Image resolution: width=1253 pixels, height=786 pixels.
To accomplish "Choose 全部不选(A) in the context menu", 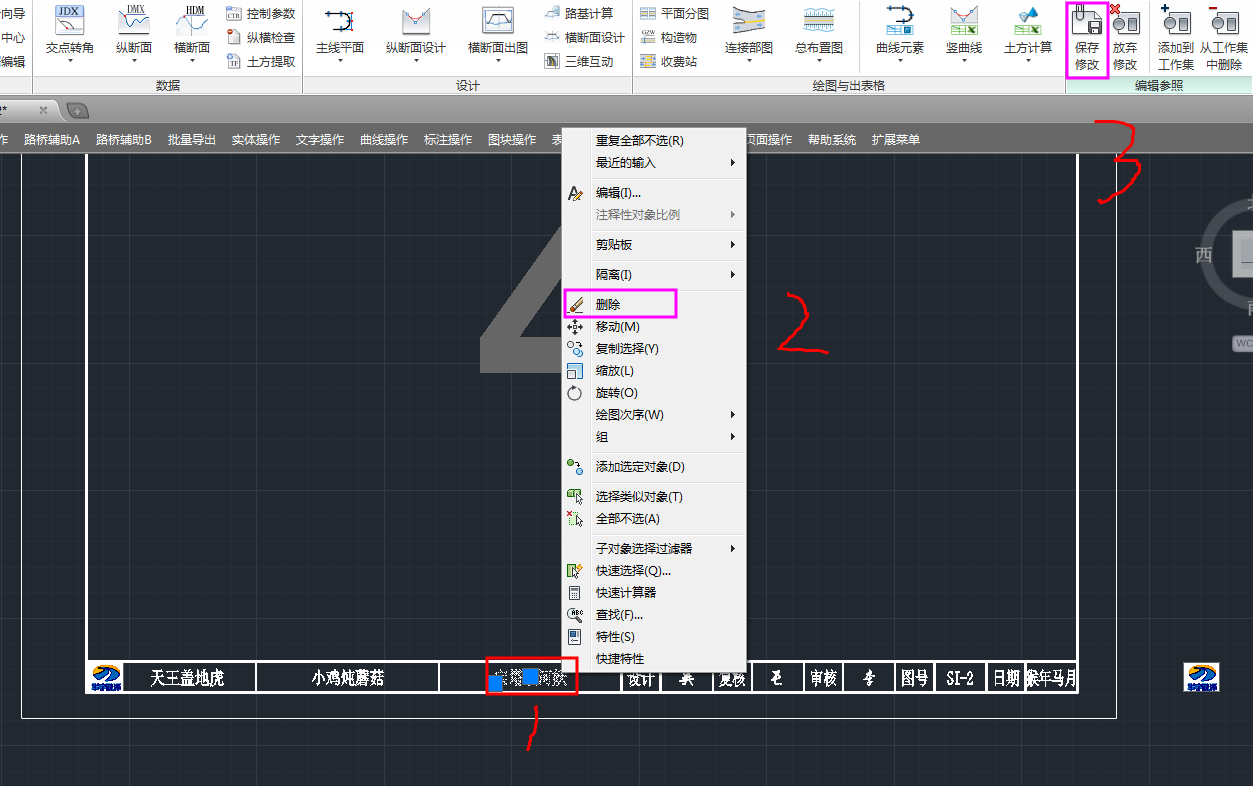I will pyautogui.click(x=654, y=519).
